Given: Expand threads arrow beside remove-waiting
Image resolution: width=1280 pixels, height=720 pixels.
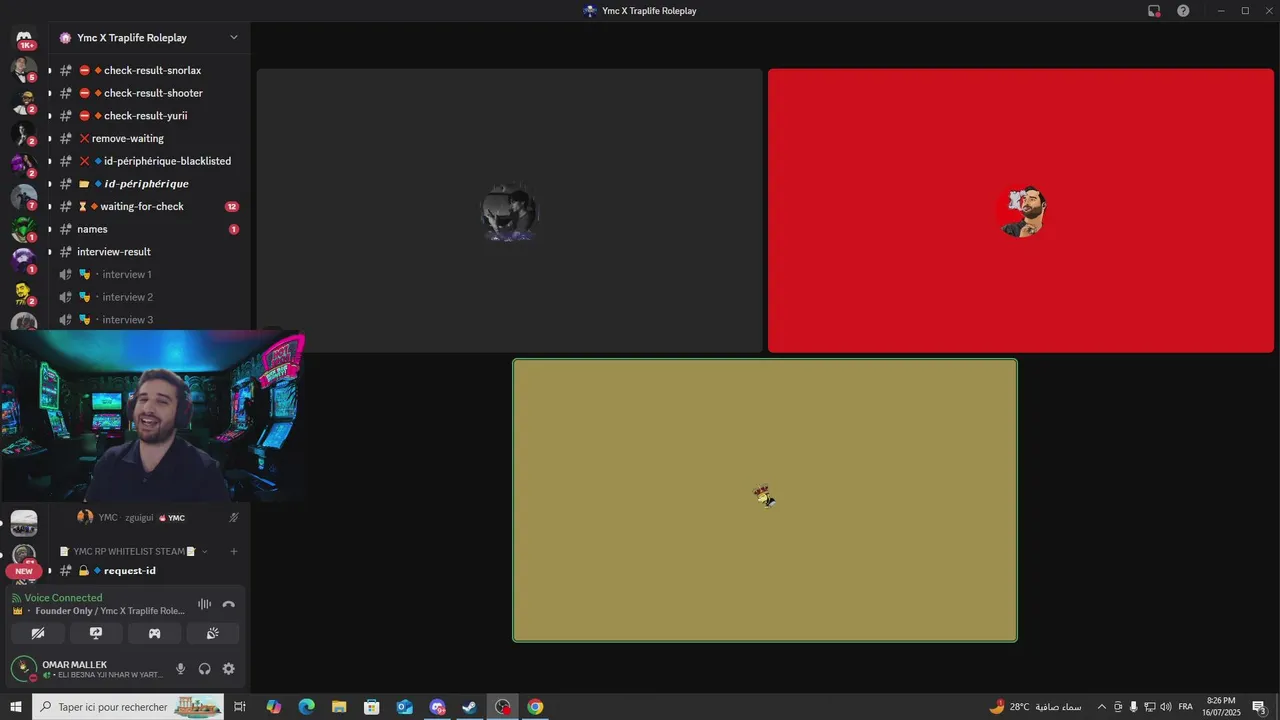Looking at the screenshot, I should 49,139.
